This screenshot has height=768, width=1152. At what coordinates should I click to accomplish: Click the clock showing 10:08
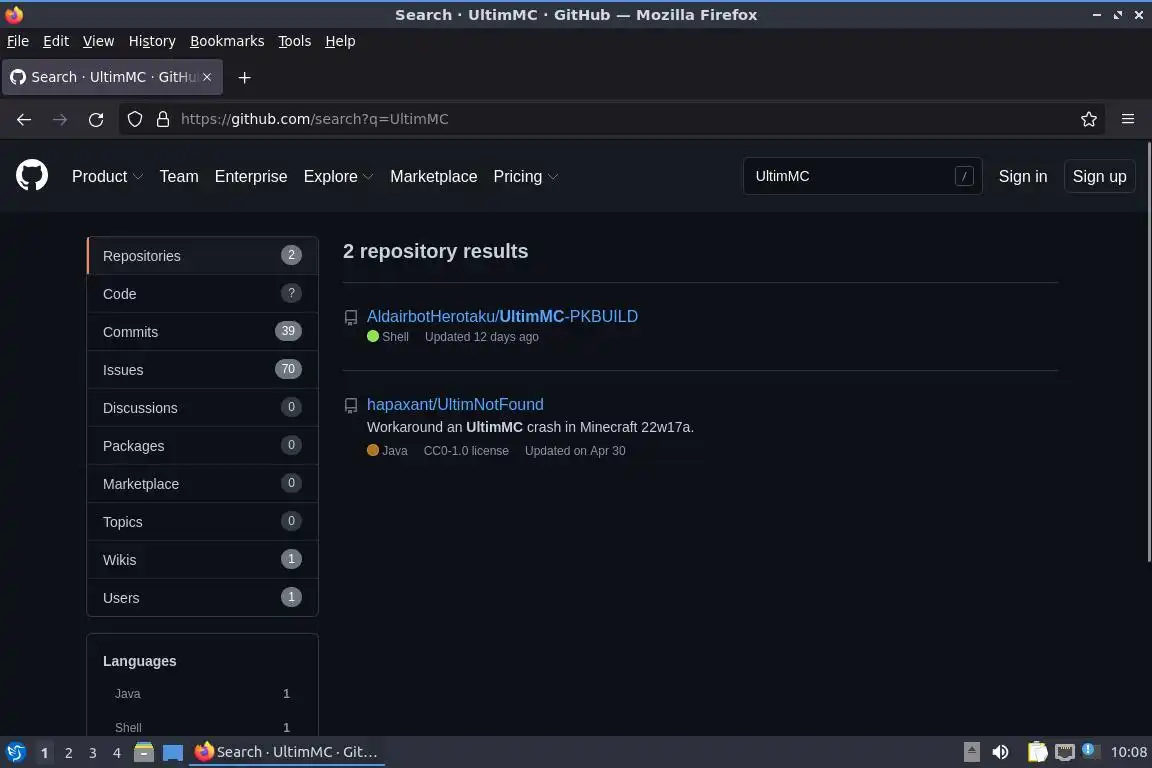(1128, 752)
